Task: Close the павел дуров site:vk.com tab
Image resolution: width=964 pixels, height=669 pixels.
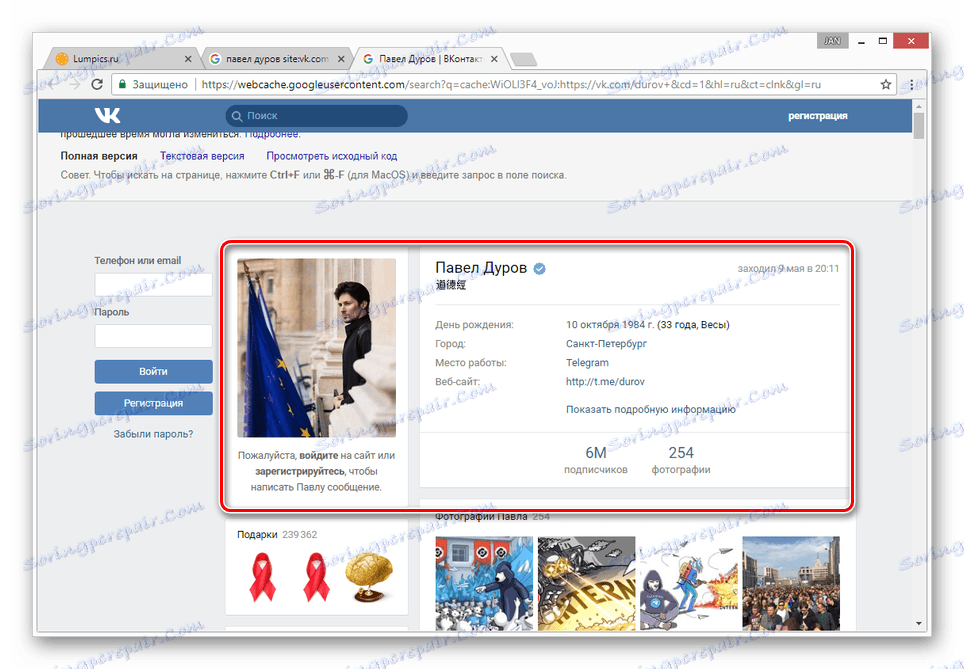Action: point(341,59)
